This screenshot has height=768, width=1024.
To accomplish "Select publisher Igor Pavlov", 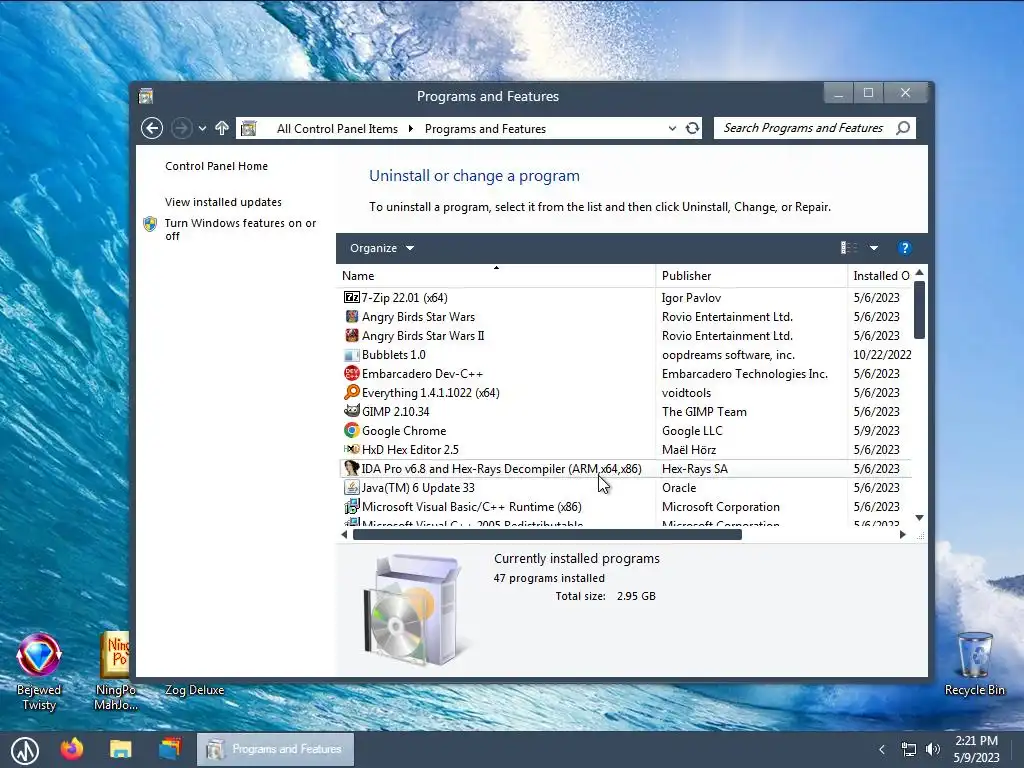I will (691, 298).
